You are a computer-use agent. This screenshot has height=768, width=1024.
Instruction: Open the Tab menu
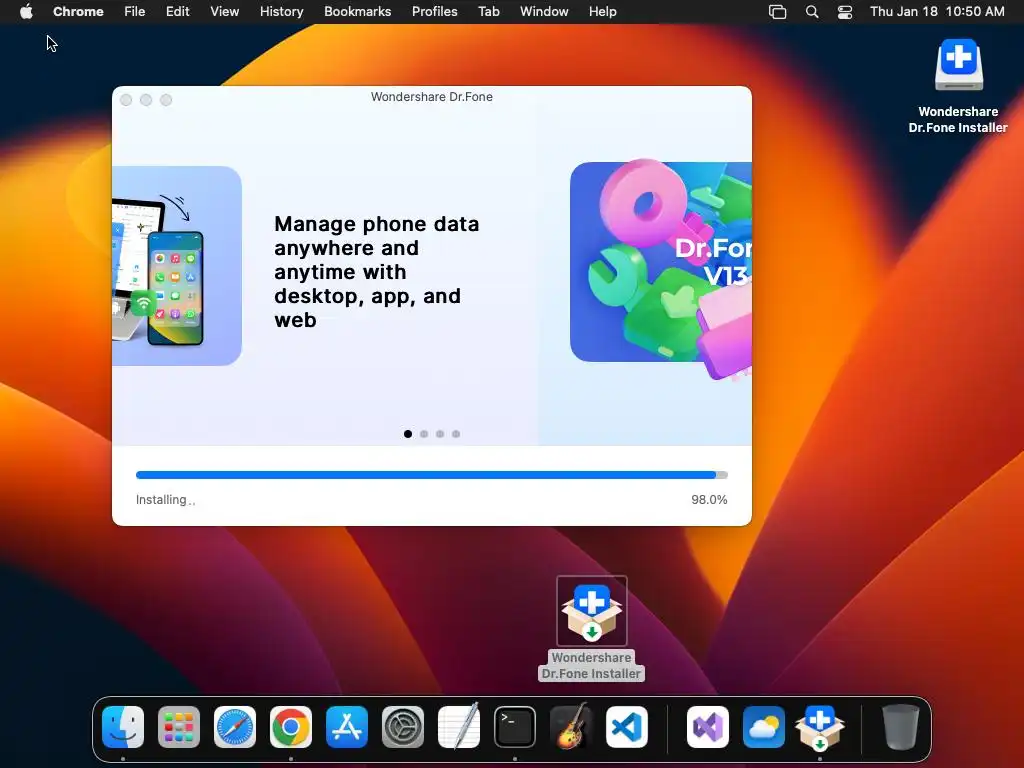pyautogui.click(x=488, y=12)
